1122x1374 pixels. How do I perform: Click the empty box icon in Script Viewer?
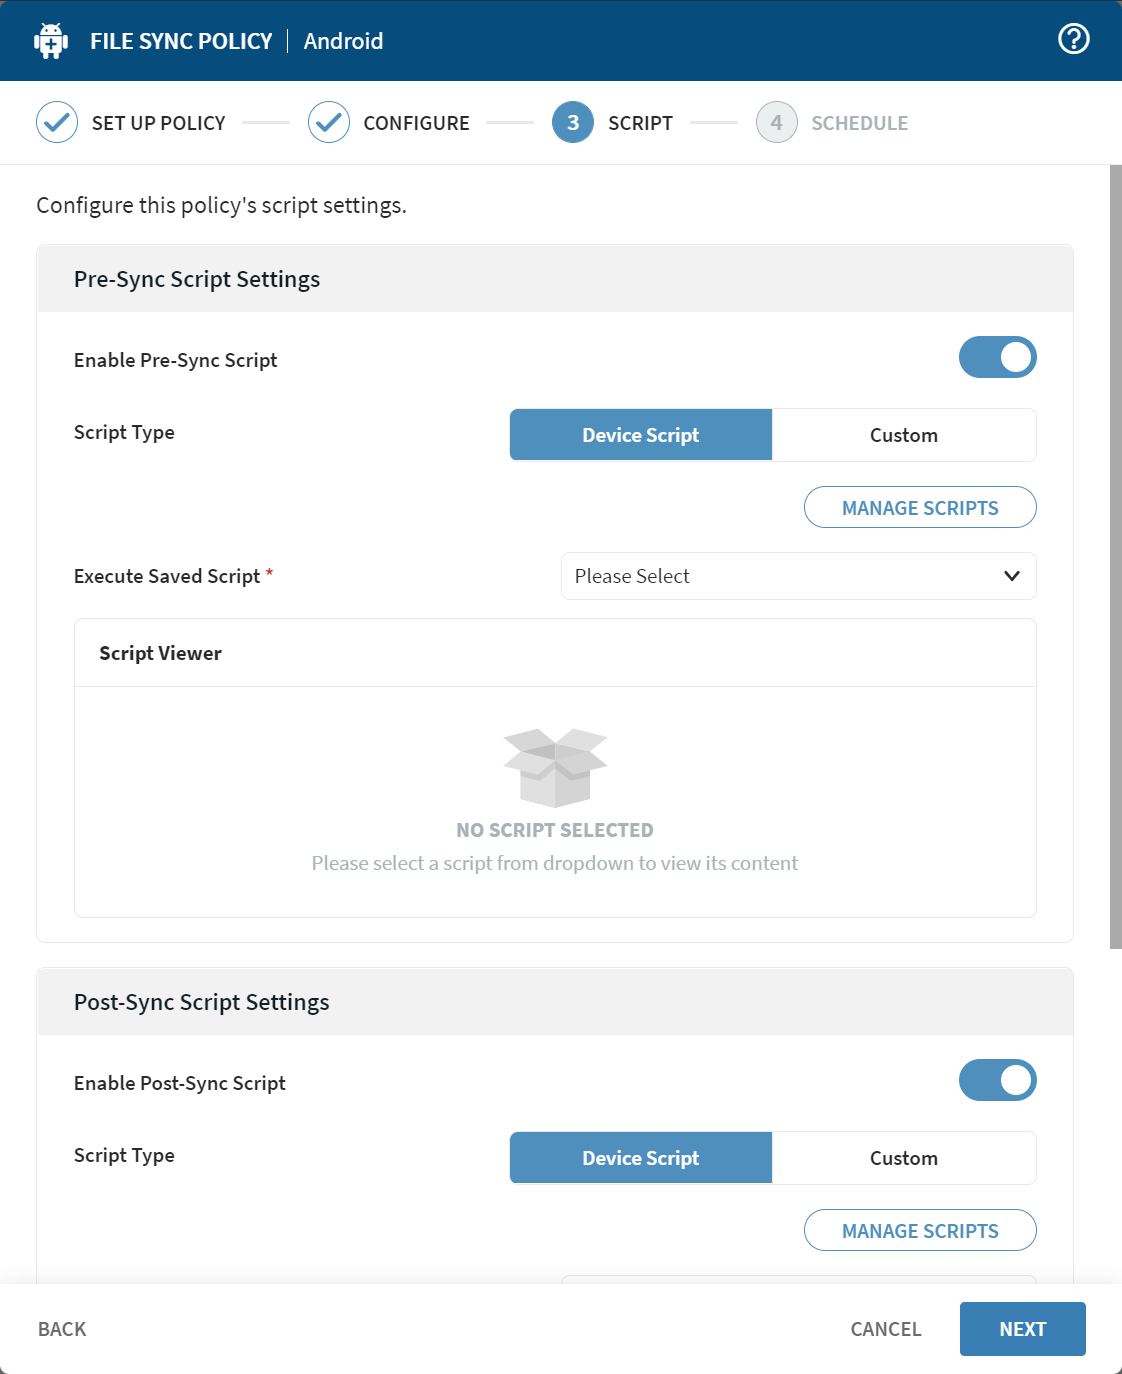pos(555,770)
